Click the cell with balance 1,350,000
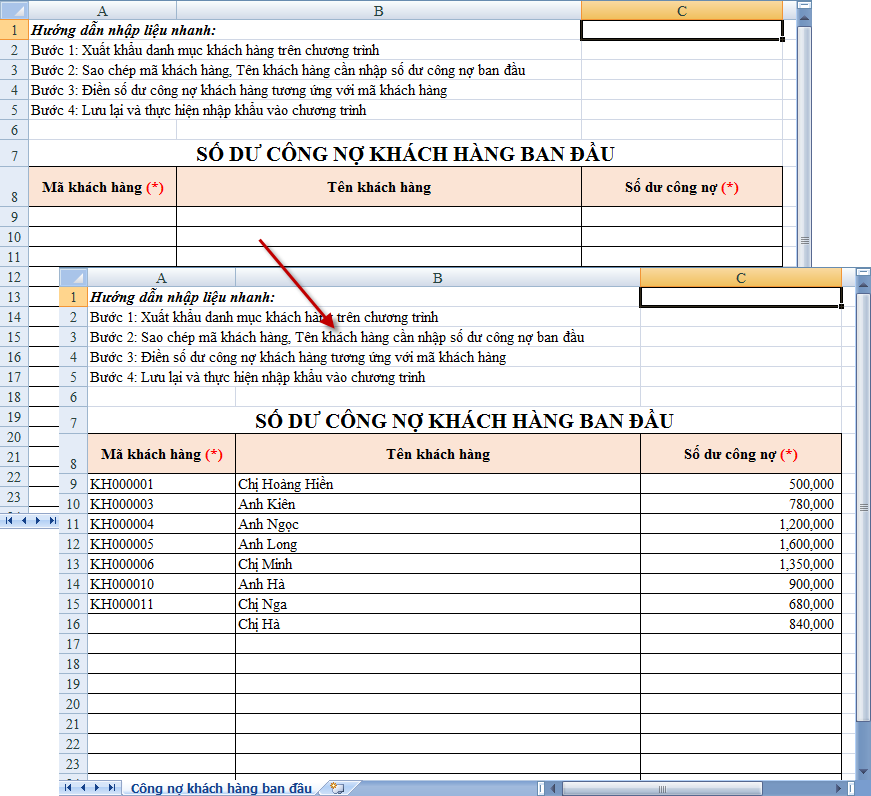This screenshot has height=796, width=871. 740,564
